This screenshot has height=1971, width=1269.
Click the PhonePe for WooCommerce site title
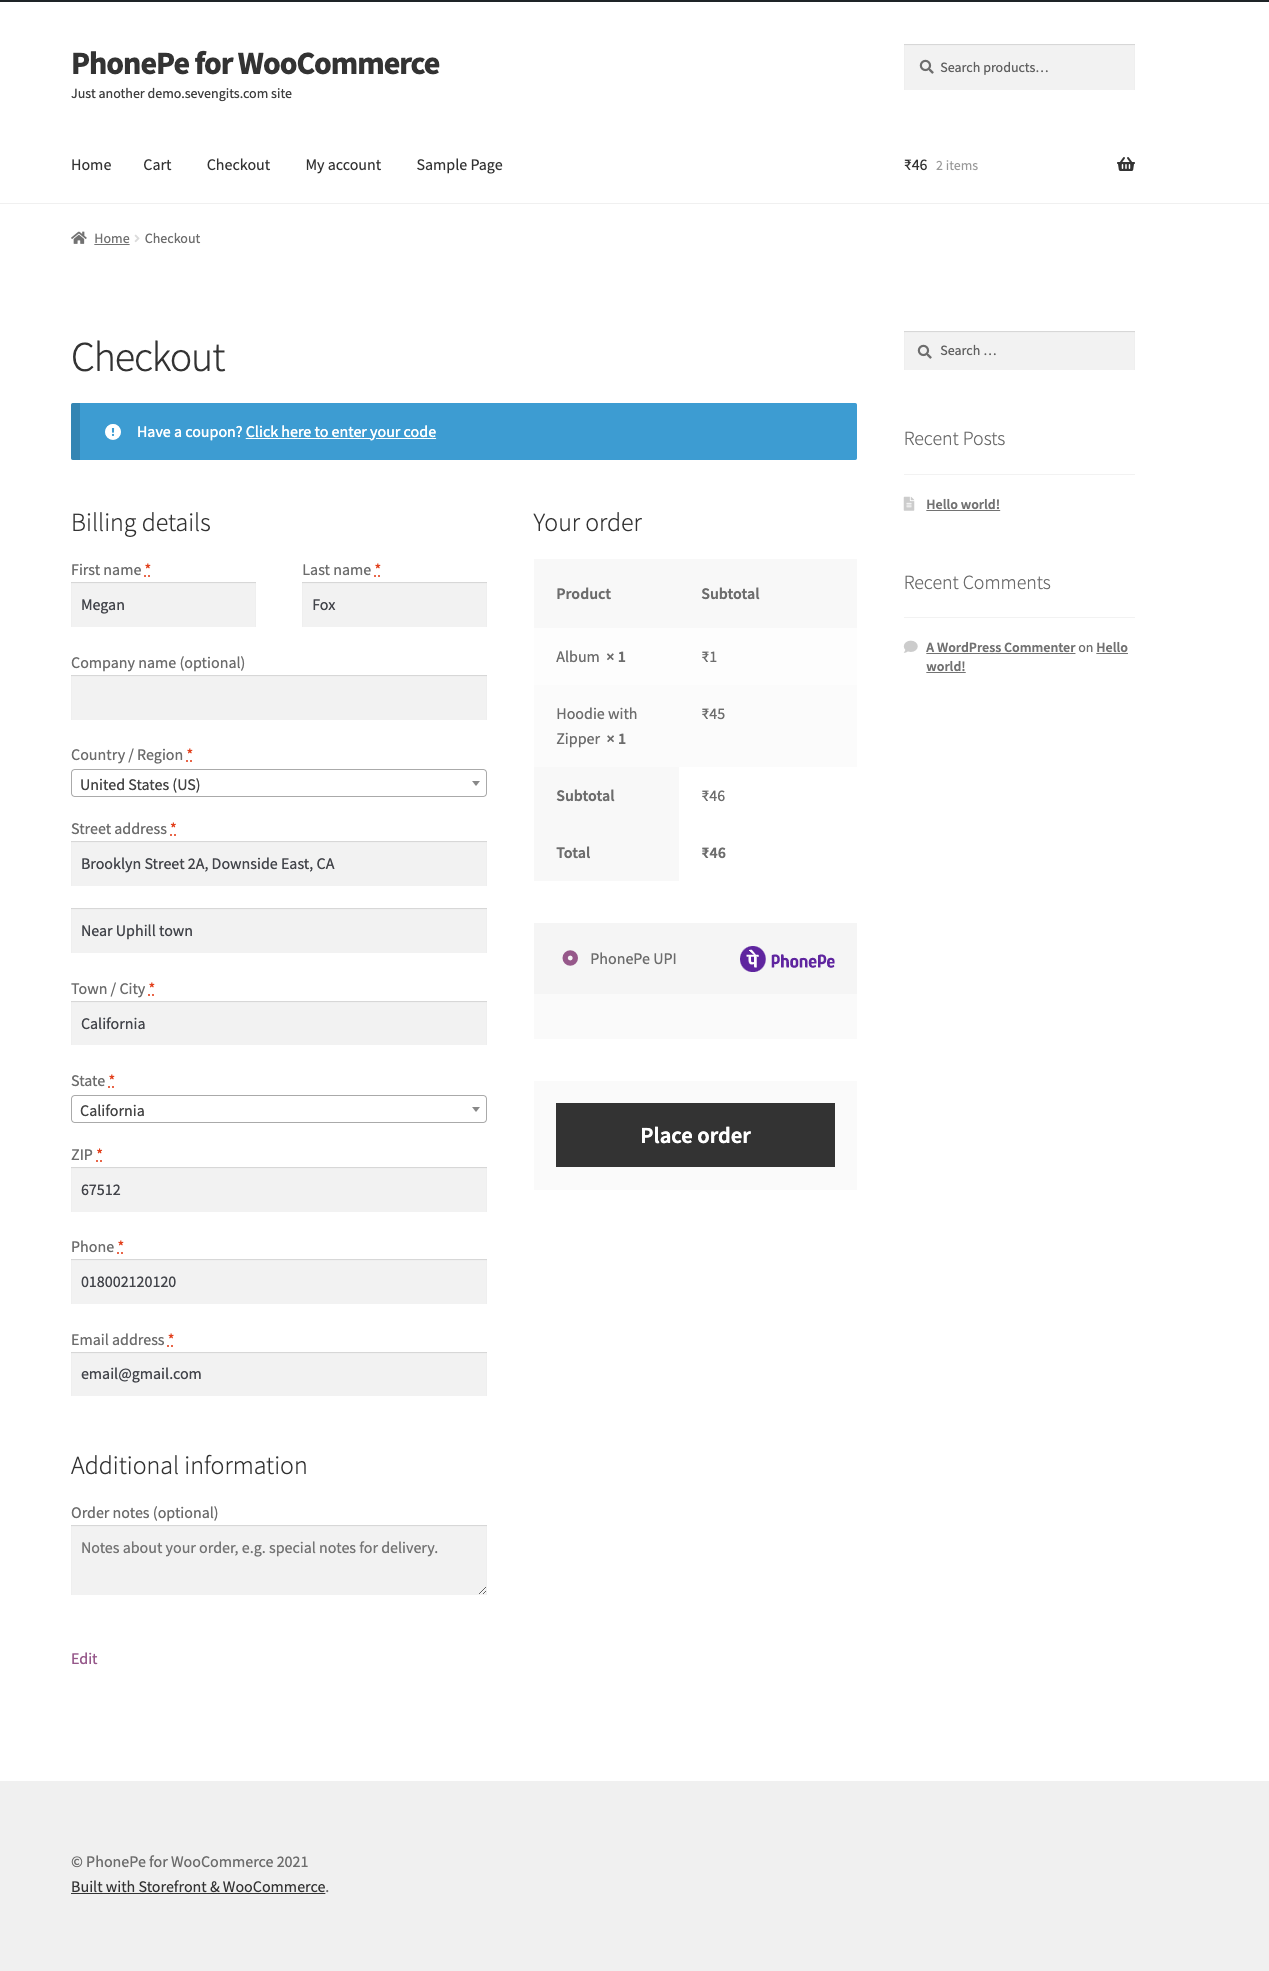255,64
